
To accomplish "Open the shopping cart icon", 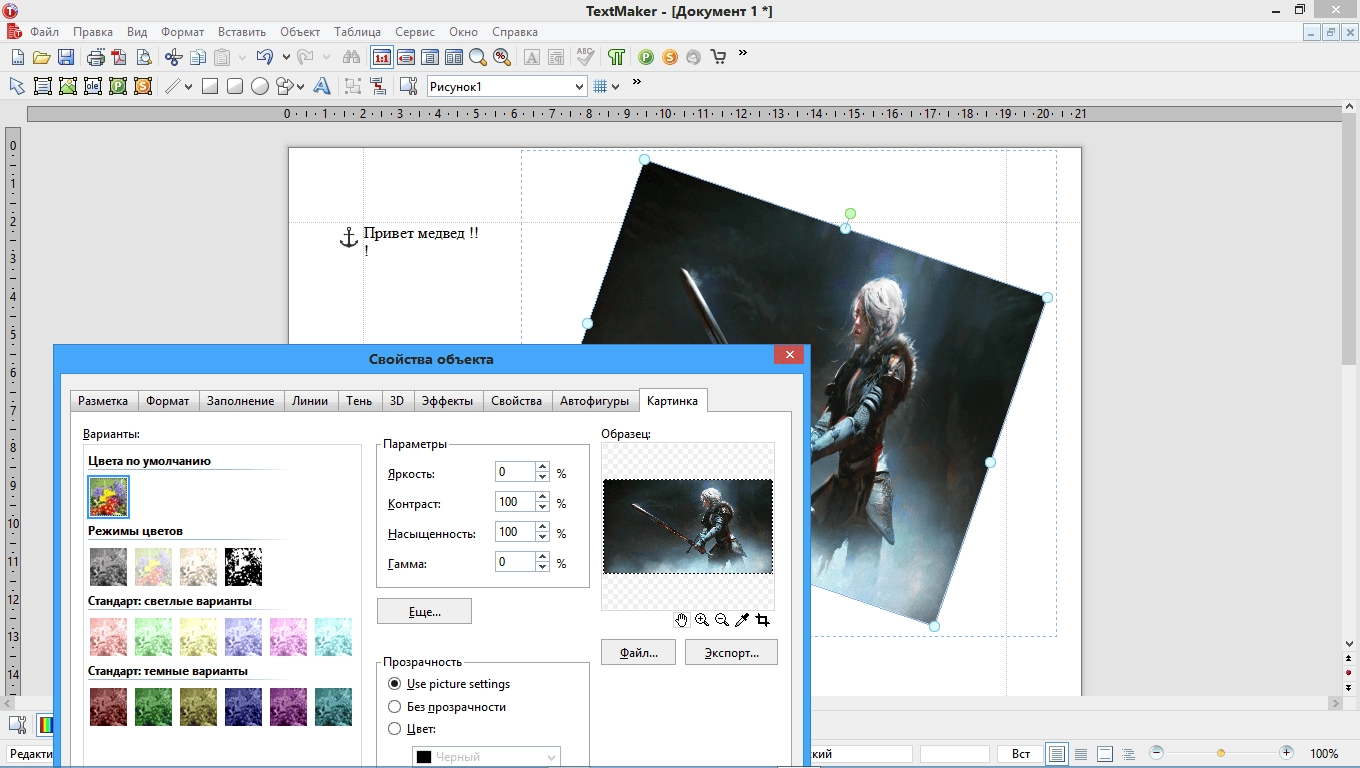I will pos(718,57).
